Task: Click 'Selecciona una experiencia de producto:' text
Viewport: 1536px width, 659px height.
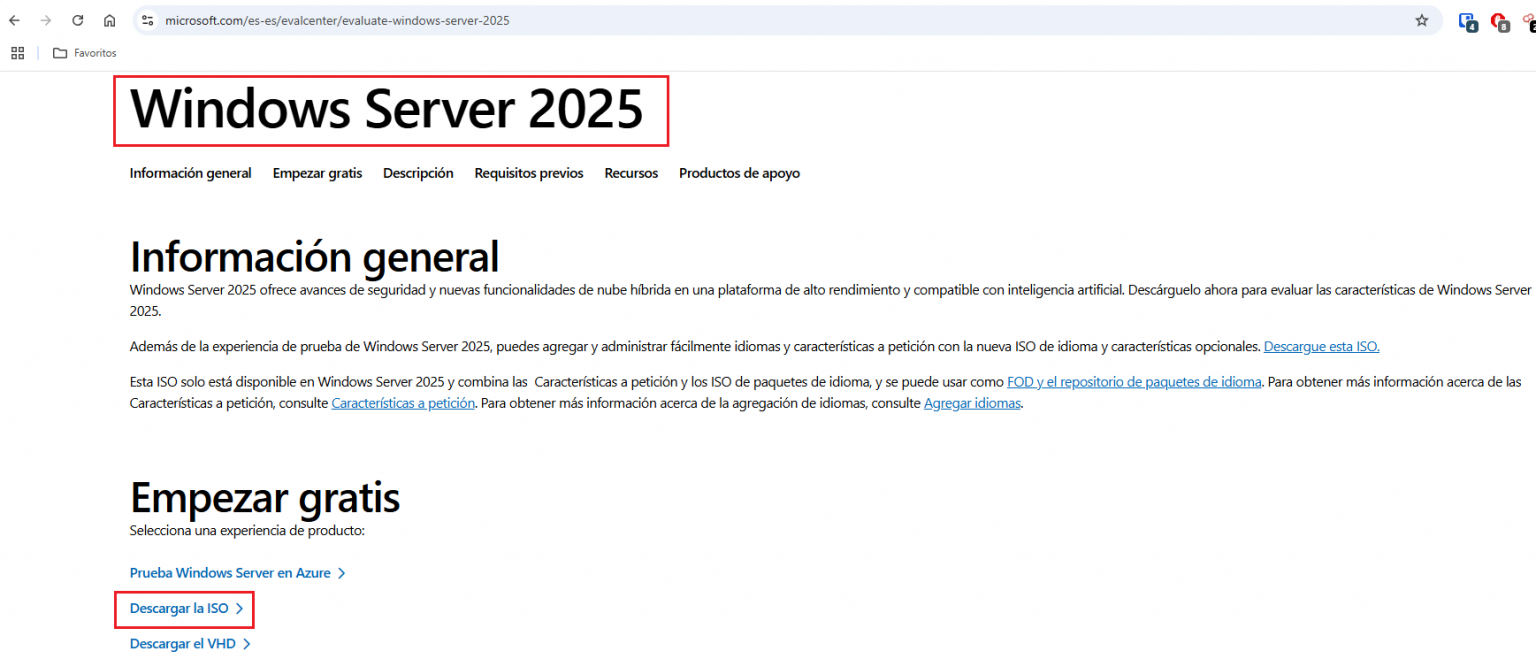Action: pyautogui.click(x=247, y=530)
